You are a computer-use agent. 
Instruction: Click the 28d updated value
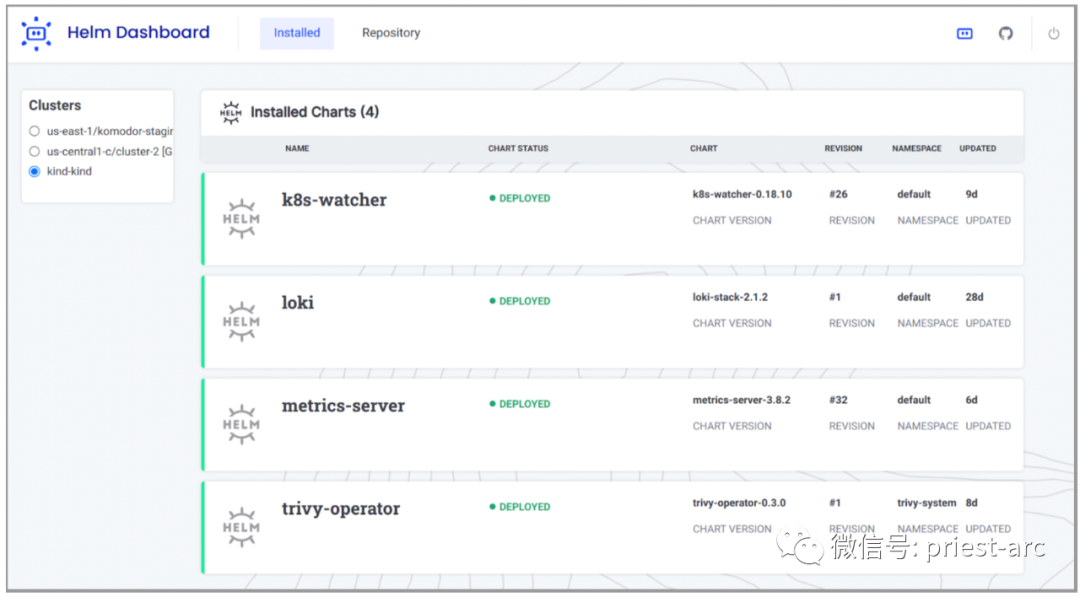click(974, 297)
